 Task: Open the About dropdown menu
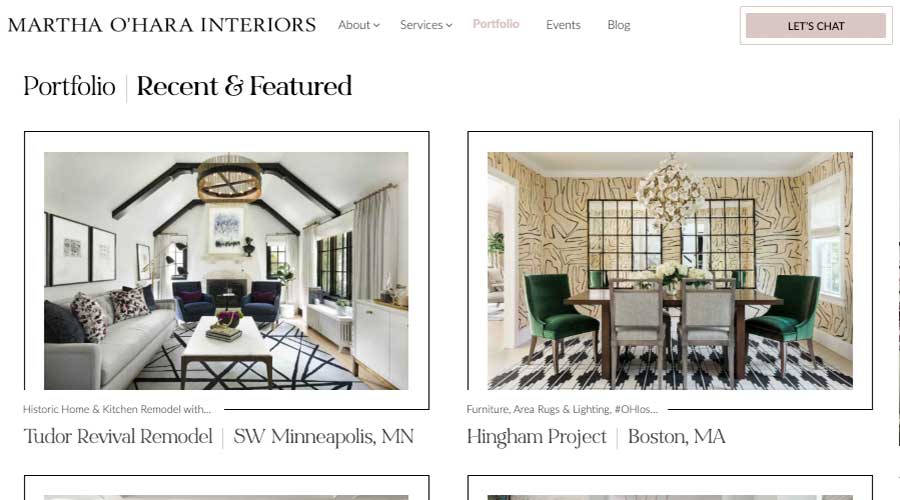tap(358, 25)
